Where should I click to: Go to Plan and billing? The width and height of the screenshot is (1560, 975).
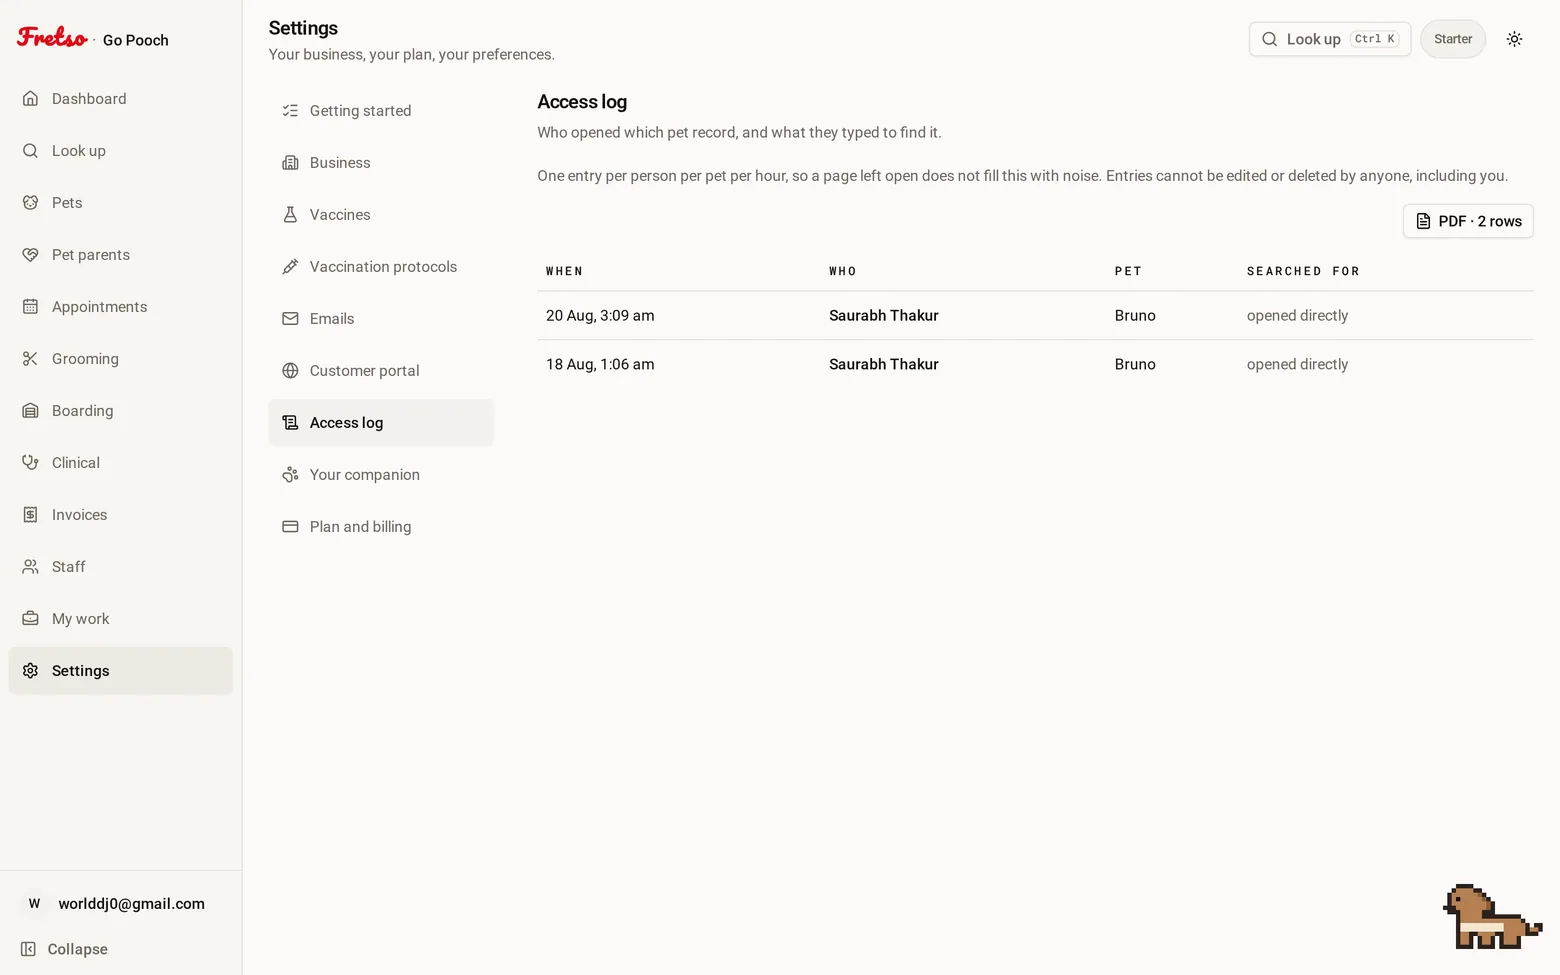pyautogui.click(x=381, y=527)
